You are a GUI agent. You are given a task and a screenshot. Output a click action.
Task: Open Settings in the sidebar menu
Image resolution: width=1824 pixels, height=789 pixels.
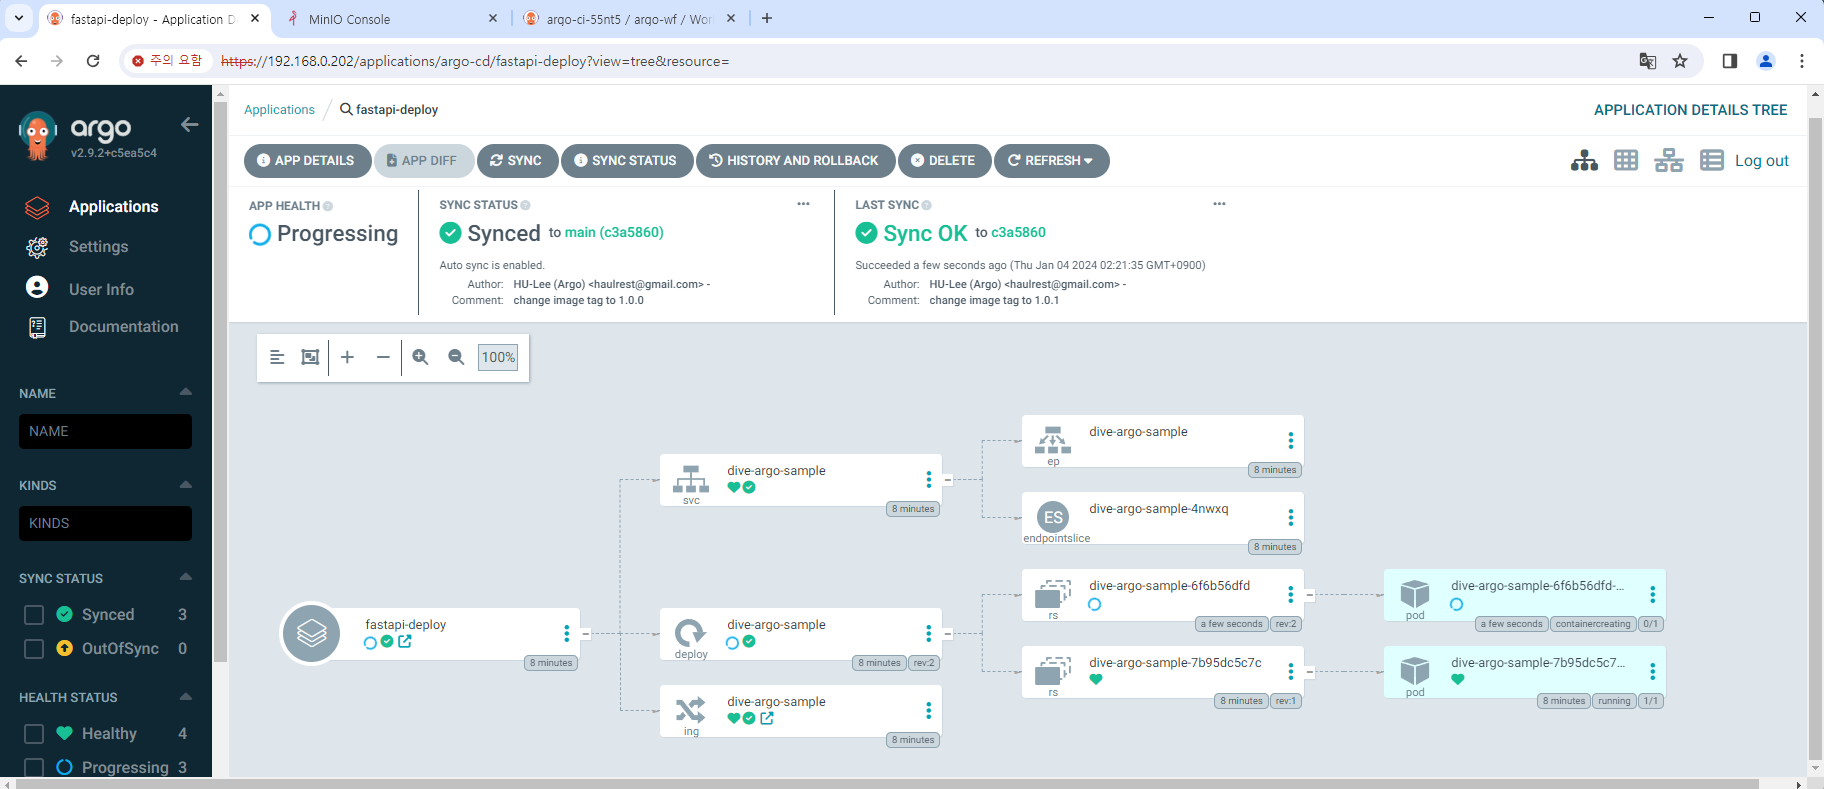99,247
